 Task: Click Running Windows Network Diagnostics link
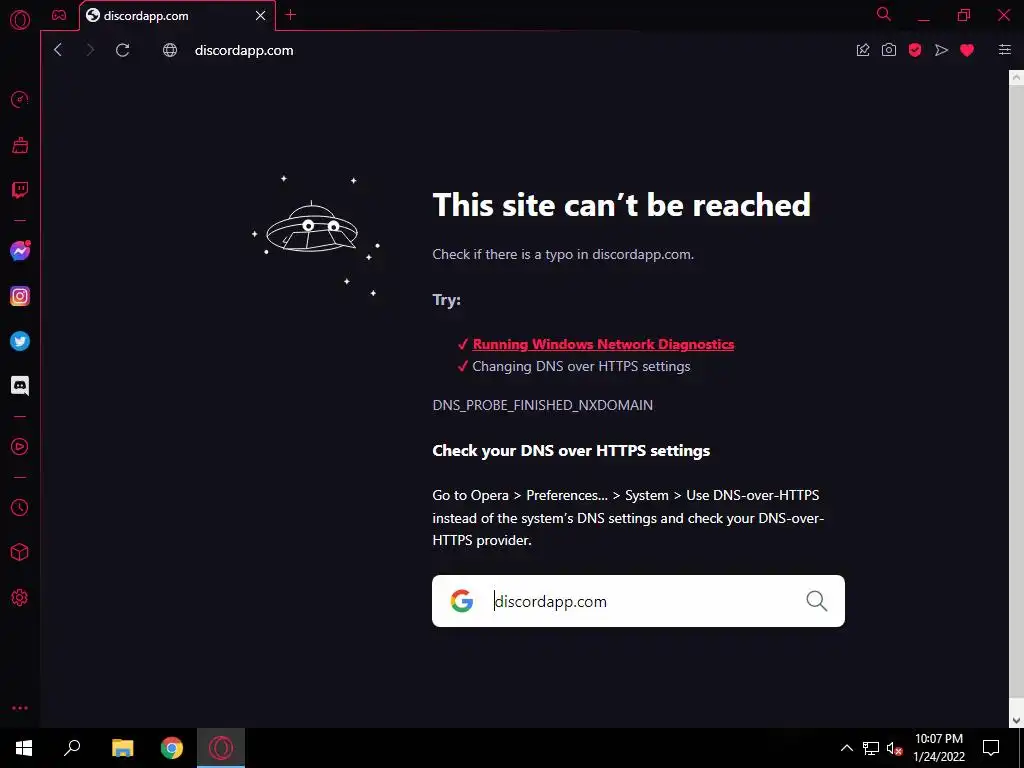(x=603, y=344)
